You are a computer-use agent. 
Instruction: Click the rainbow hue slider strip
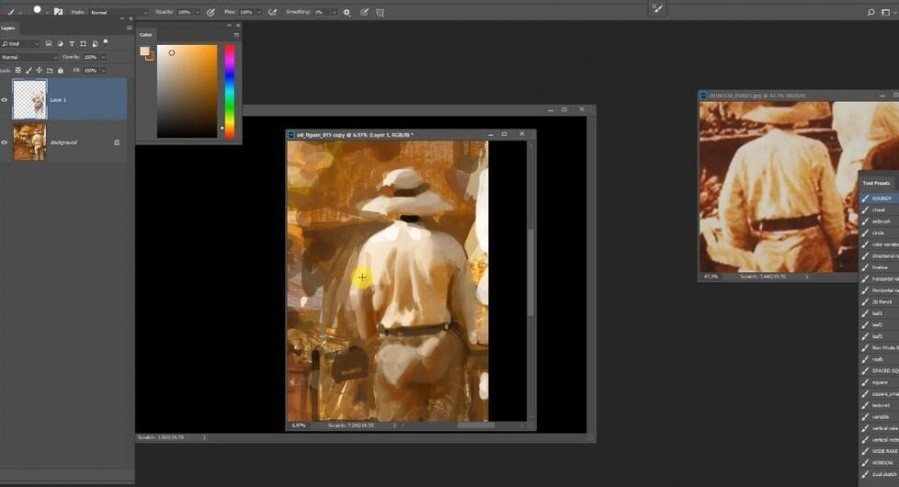pyautogui.click(x=229, y=91)
